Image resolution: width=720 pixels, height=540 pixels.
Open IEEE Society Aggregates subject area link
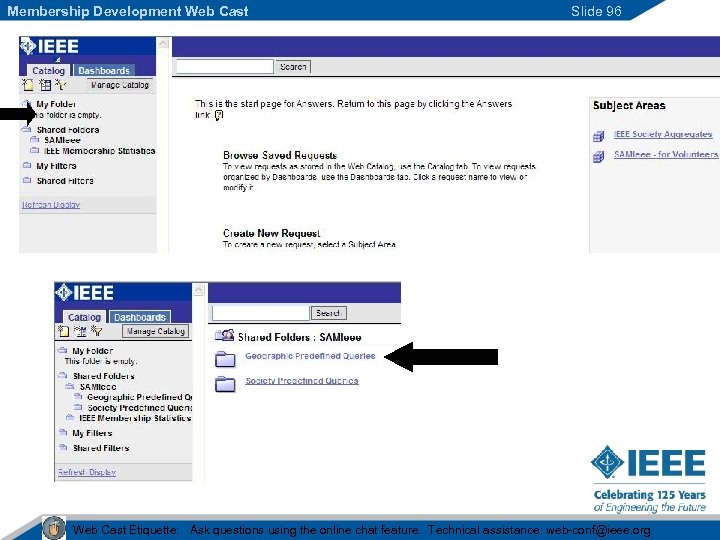coord(663,134)
